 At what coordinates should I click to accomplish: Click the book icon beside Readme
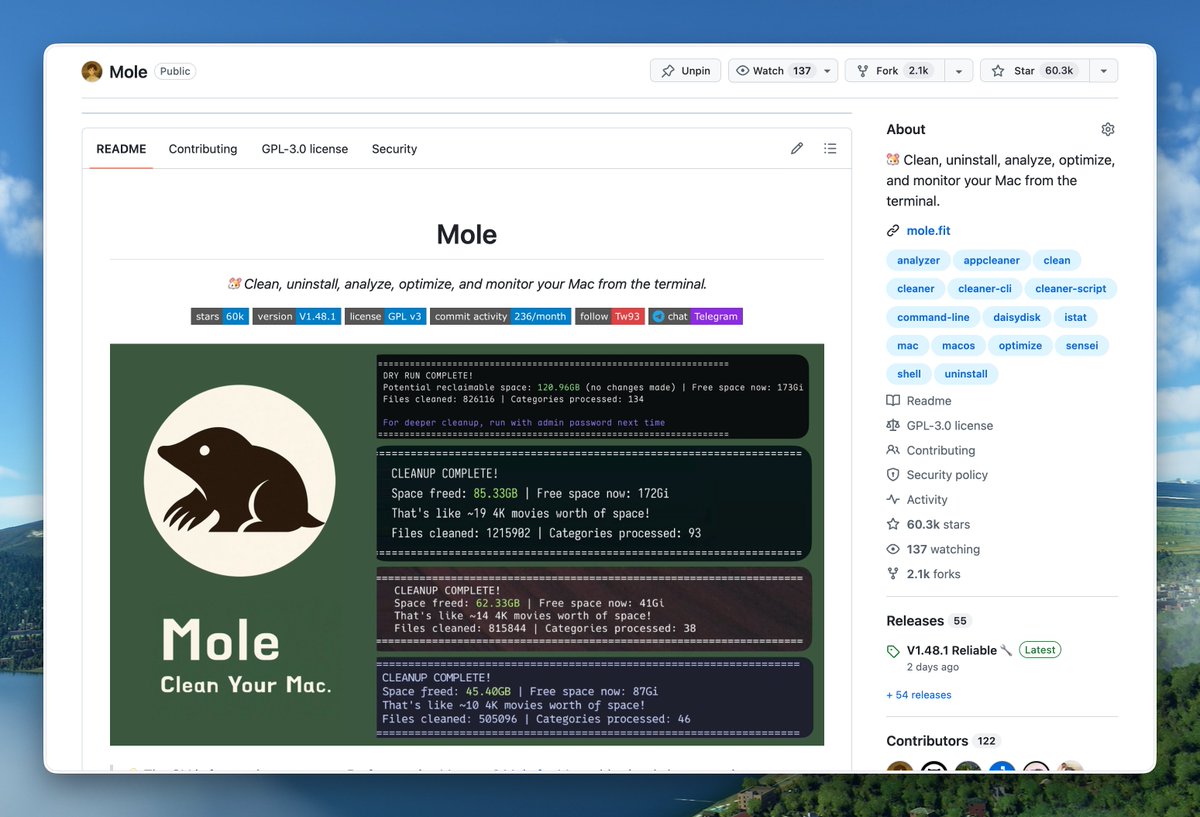click(893, 400)
